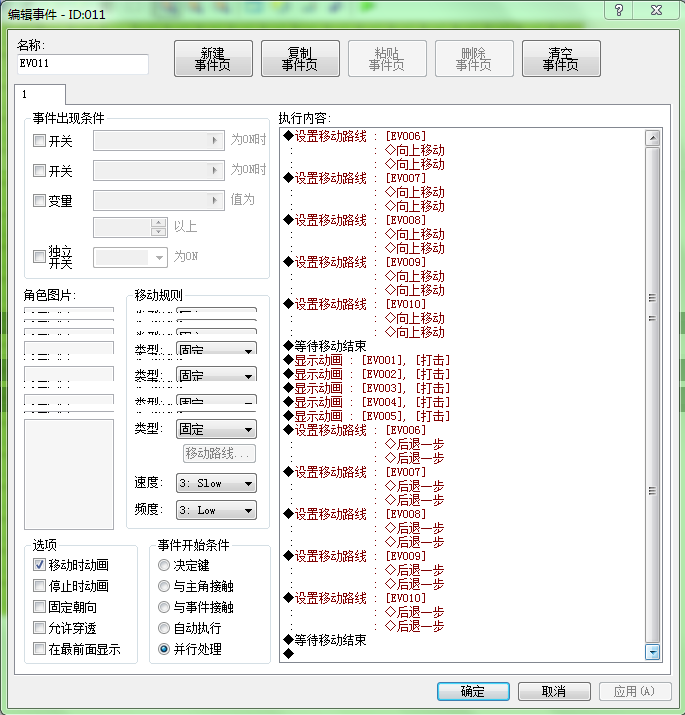The height and width of the screenshot is (715, 685).
Task: Select the first 设置移动路线 [EV009] command
Action: pos(354,262)
